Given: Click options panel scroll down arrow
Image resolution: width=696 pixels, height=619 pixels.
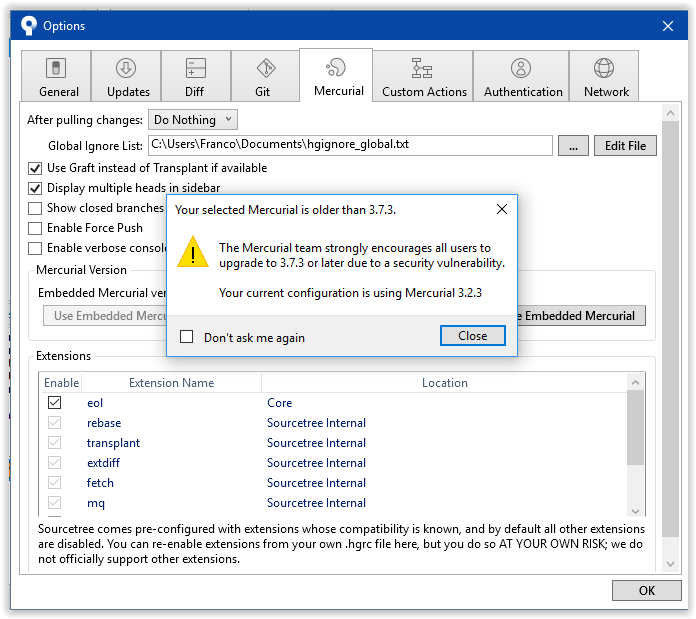Looking at the screenshot, I should pyautogui.click(x=670, y=564).
